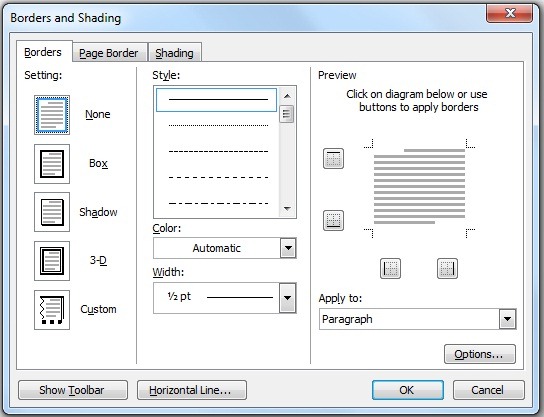Click the Style list scroll-down arrow
This screenshot has width=544, height=417.
[x=287, y=208]
